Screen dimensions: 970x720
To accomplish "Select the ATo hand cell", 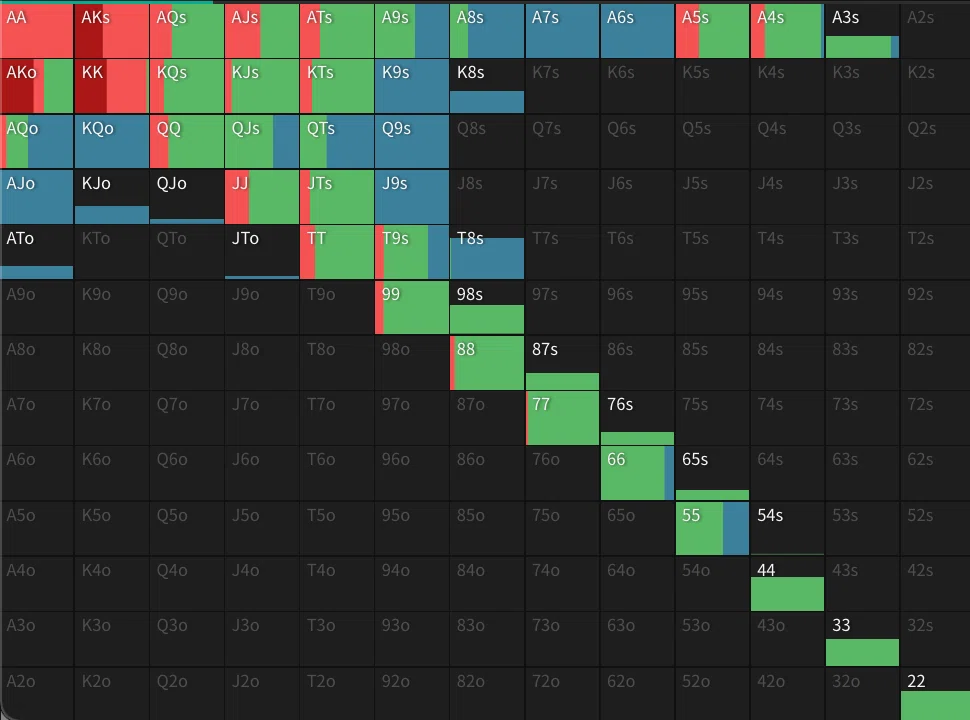I will pos(36,252).
